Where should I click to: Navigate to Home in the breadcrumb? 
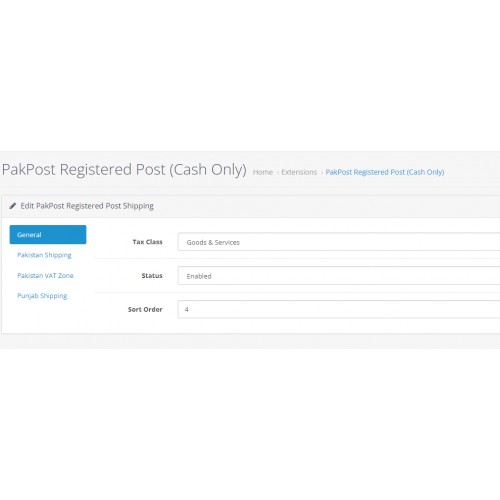(263, 172)
